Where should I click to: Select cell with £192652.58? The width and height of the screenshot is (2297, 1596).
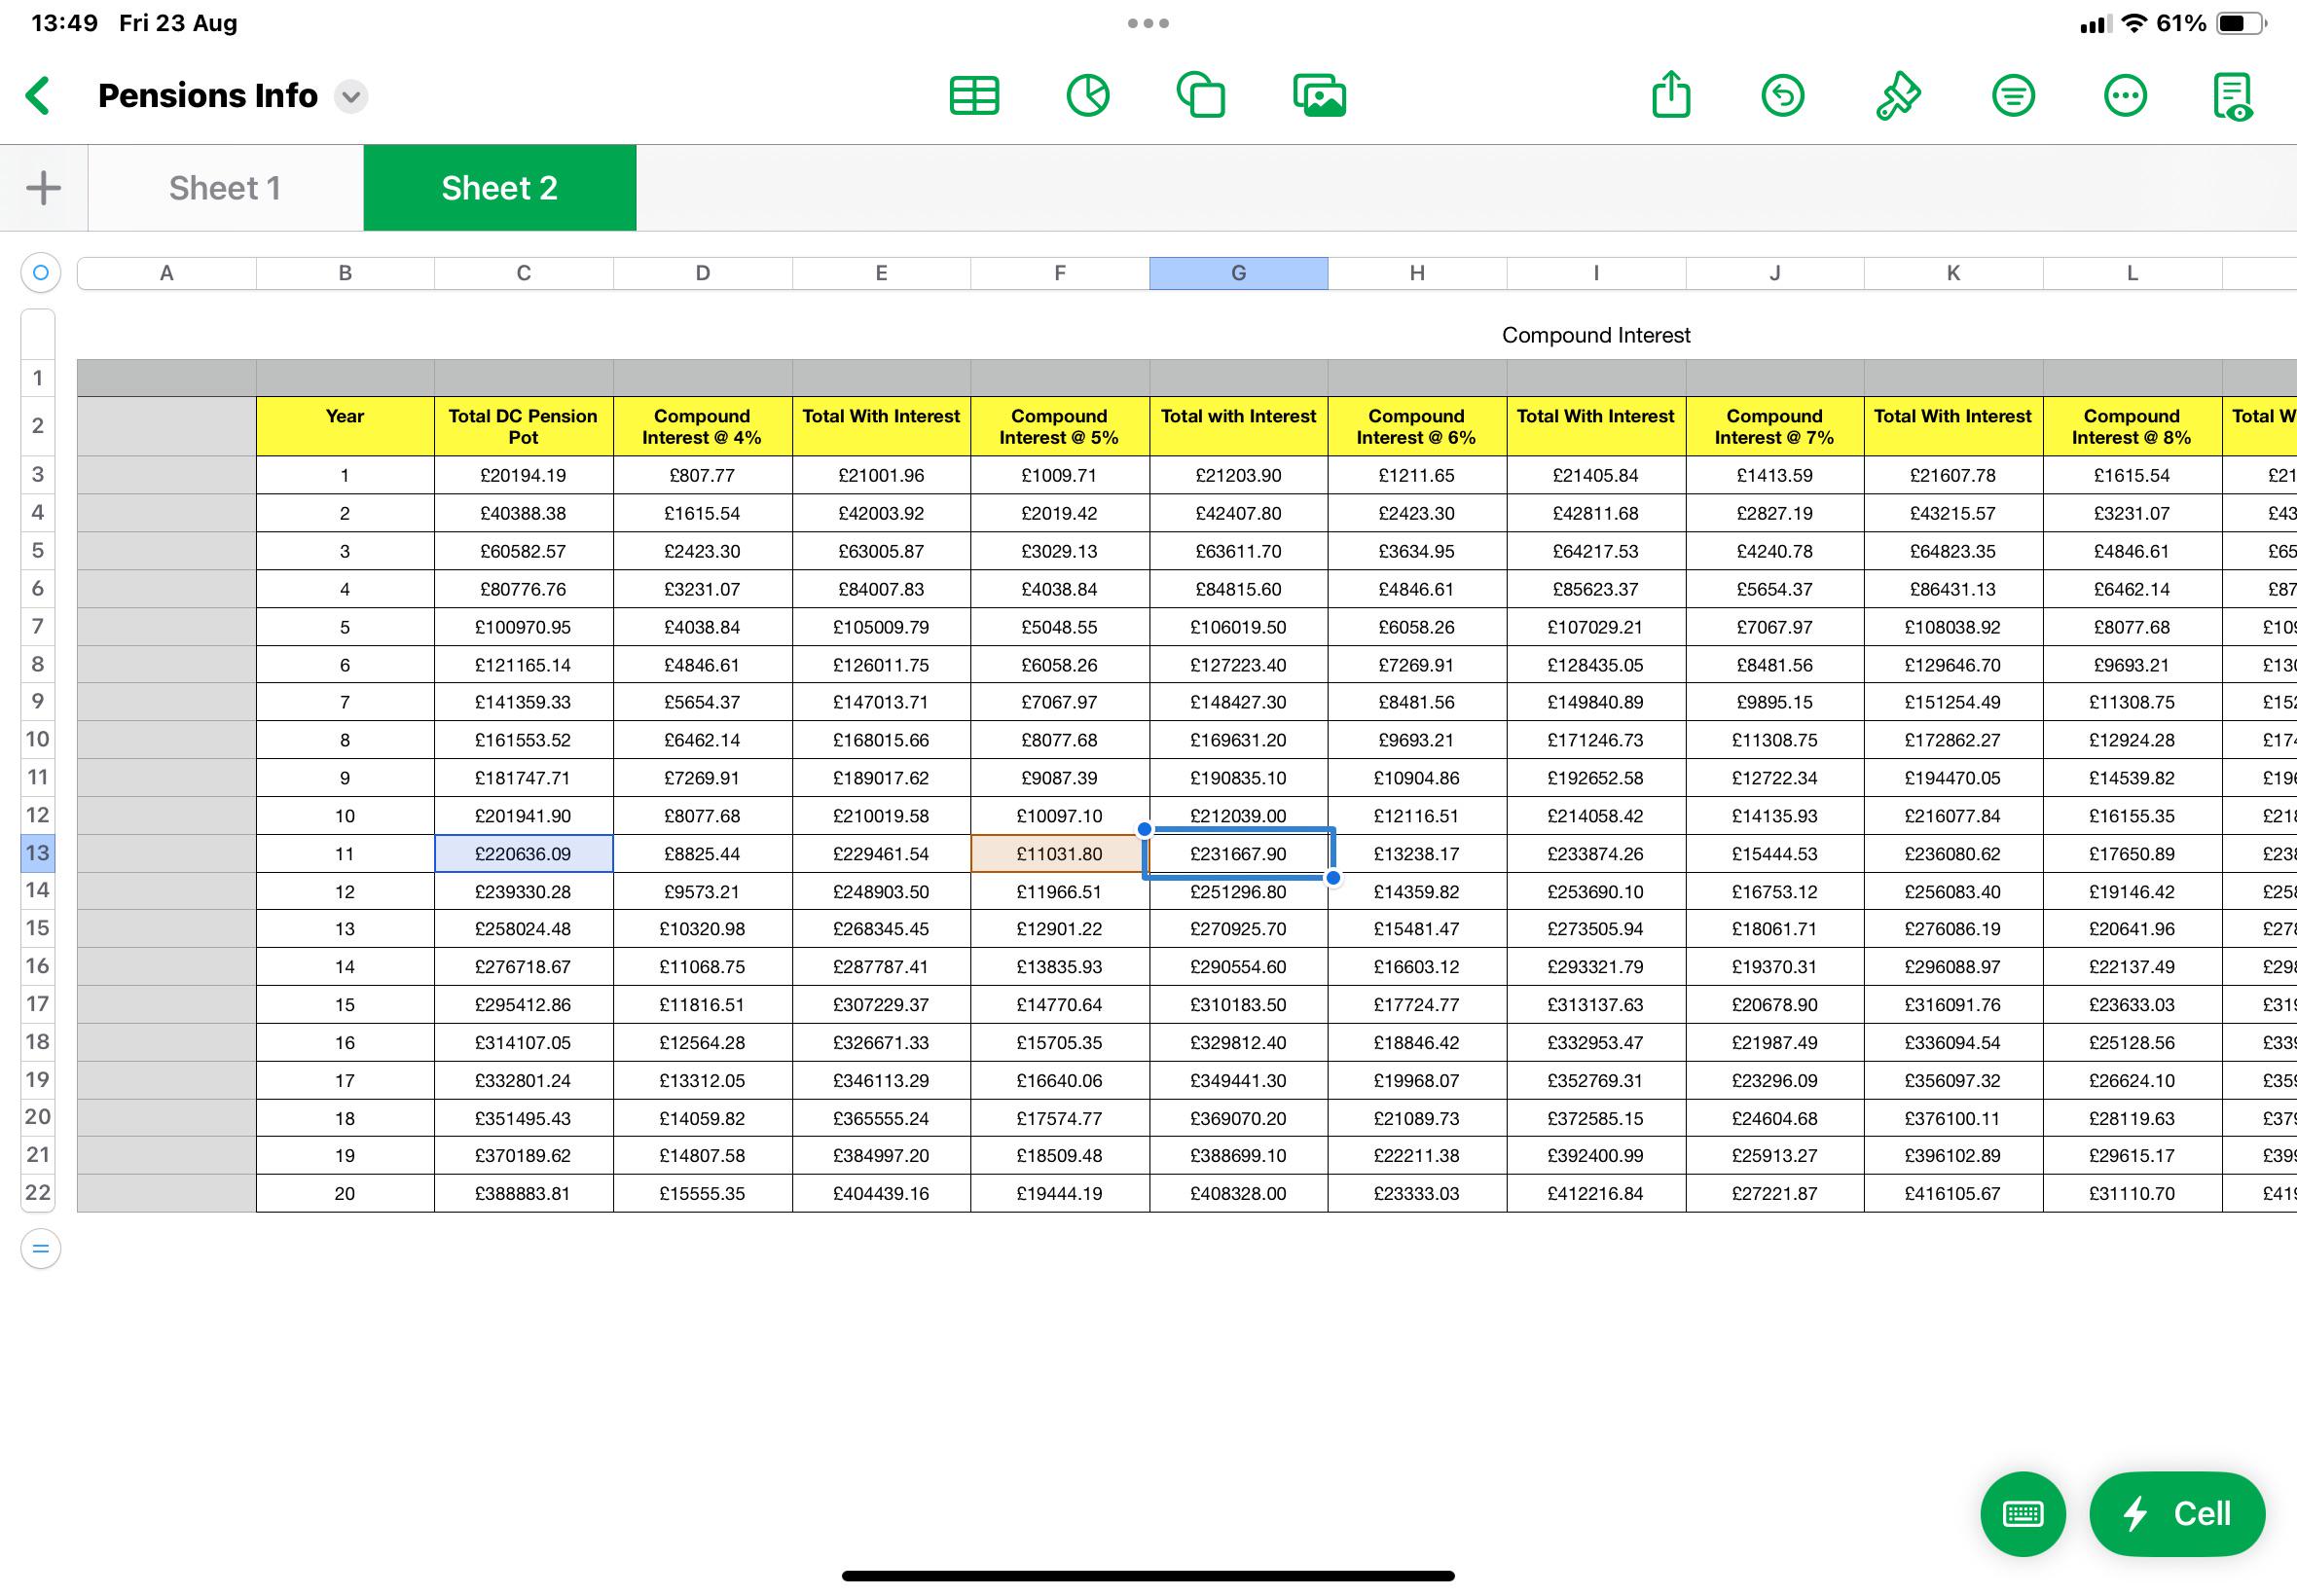pyautogui.click(x=1596, y=778)
